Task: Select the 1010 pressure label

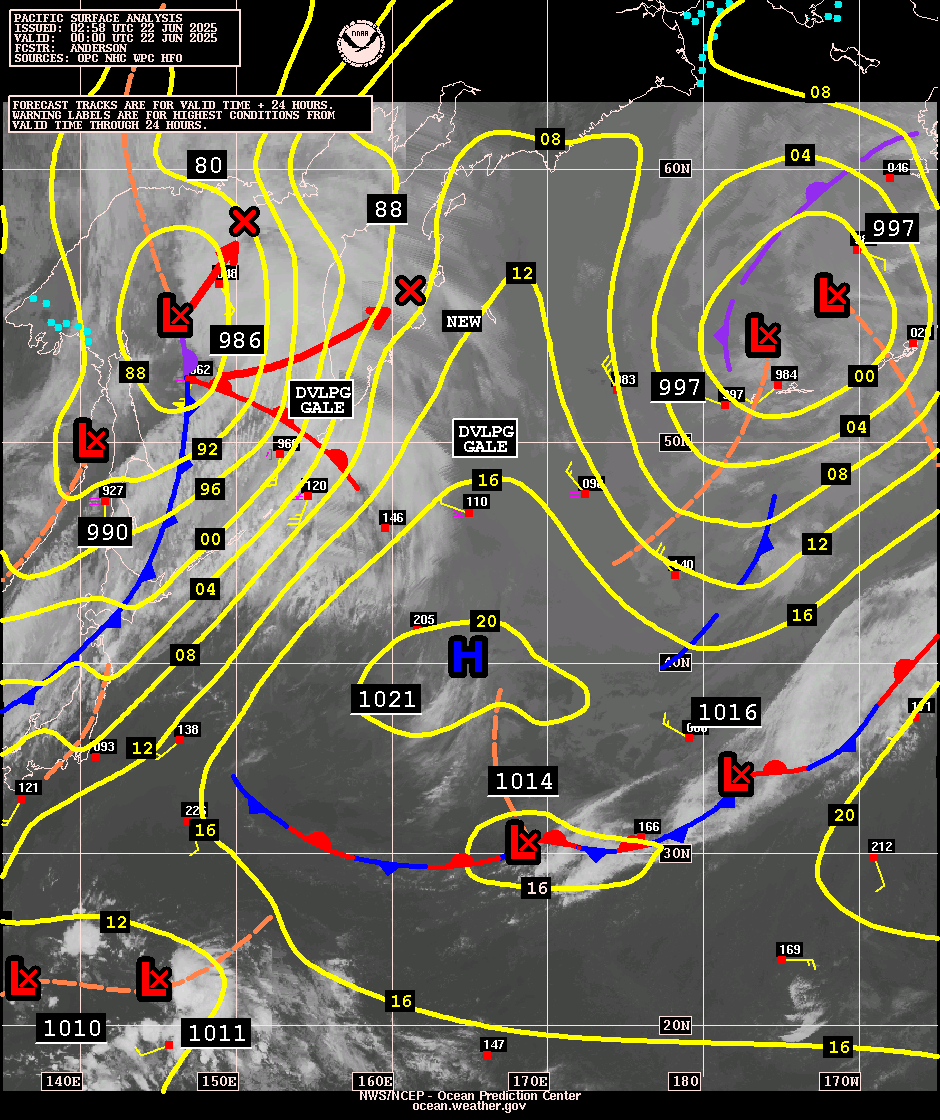Action: point(71,1029)
